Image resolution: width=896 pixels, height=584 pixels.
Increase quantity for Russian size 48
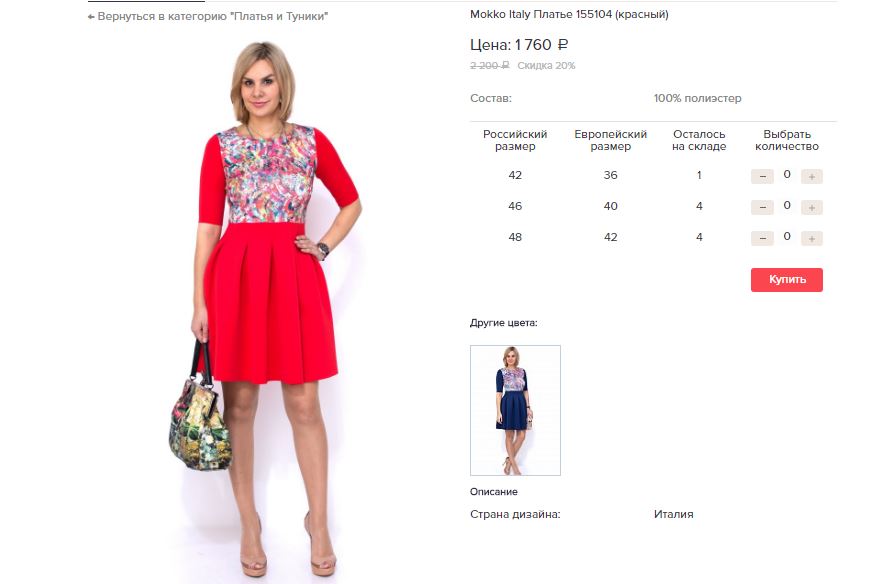pos(811,238)
